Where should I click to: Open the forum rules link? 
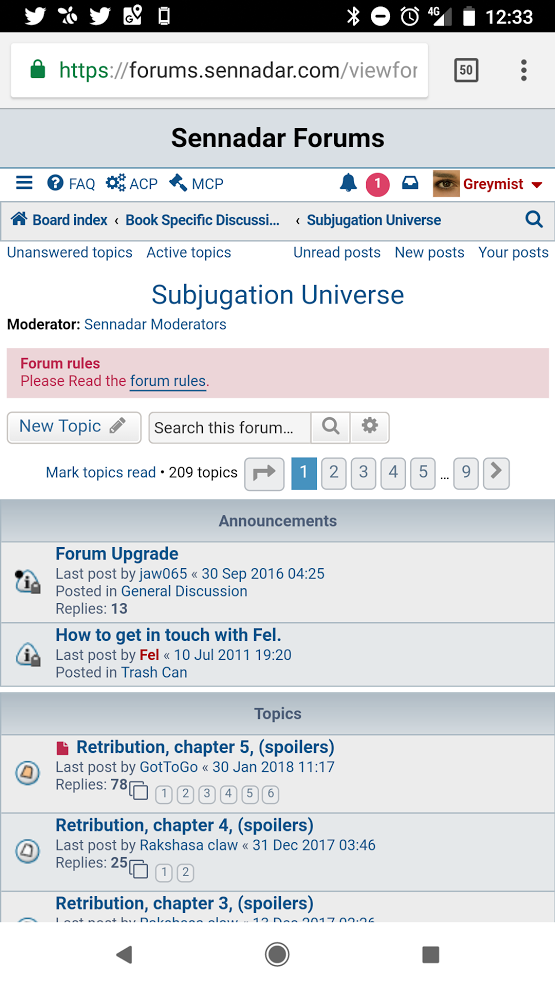pyautogui.click(x=168, y=381)
